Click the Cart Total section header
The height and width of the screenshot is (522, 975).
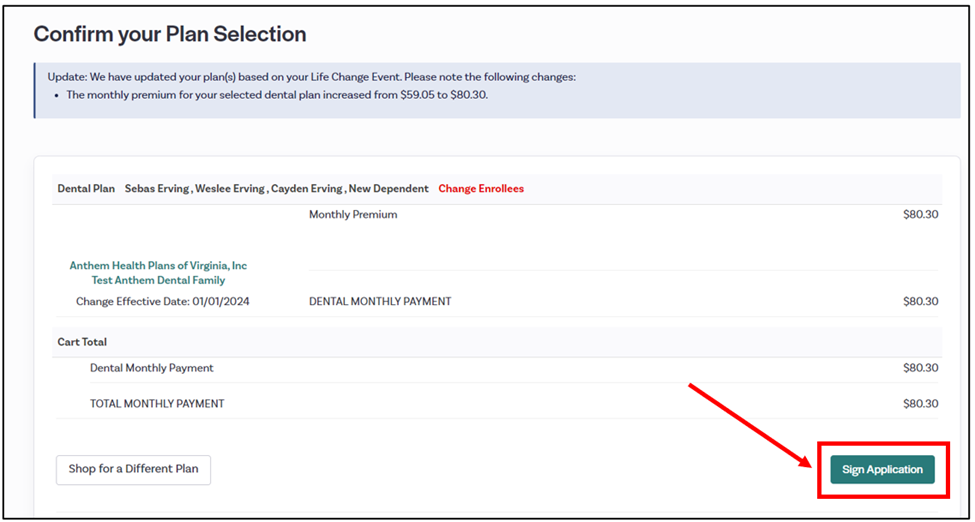click(x=82, y=342)
